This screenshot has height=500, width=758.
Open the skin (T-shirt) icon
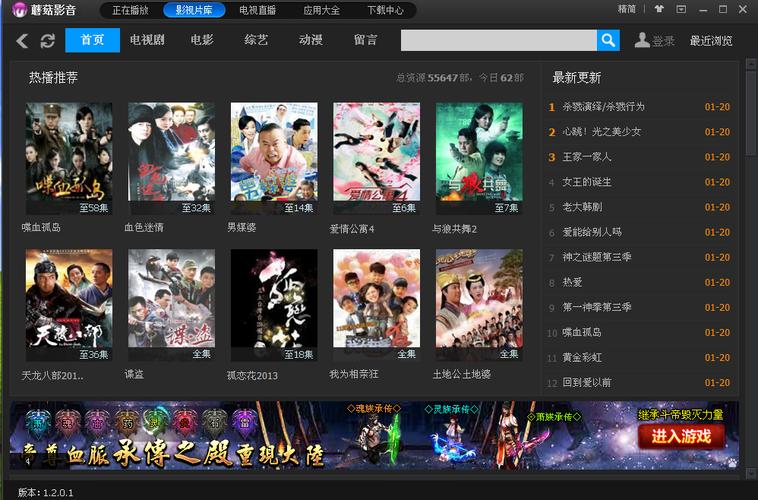click(x=658, y=9)
